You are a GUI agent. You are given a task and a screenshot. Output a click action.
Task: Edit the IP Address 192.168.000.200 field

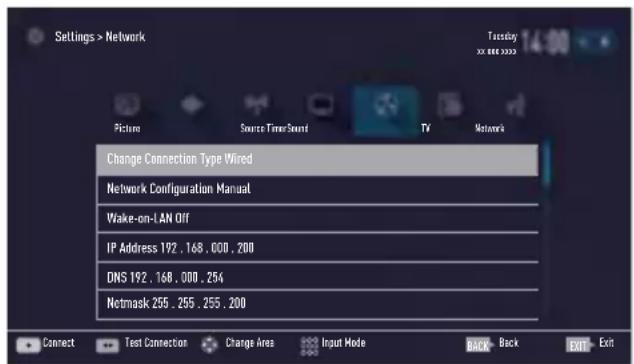coord(317,248)
